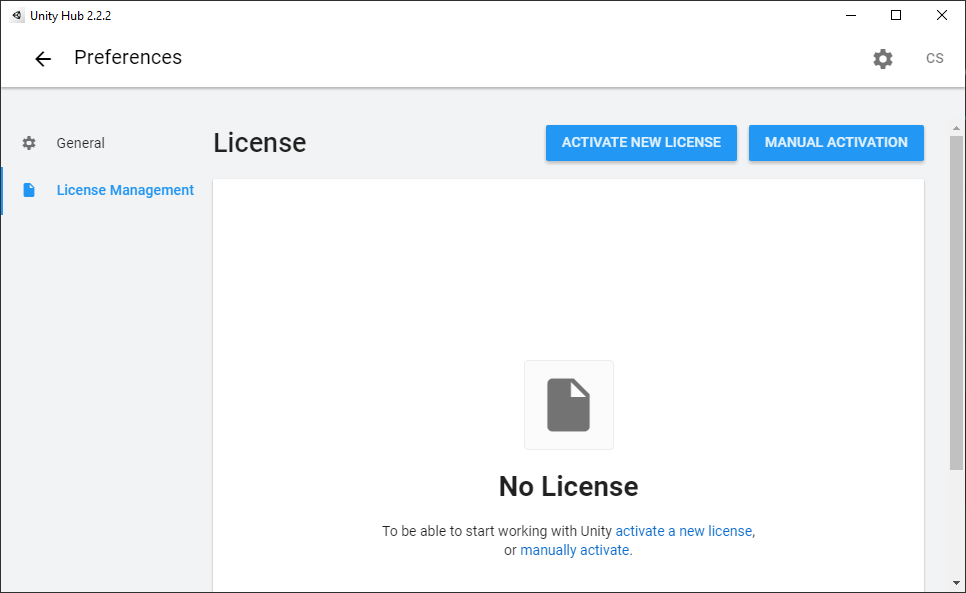Viewport: 966px width, 593px height.
Task: Open settings via the top-right gear icon
Action: coord(883,59)
